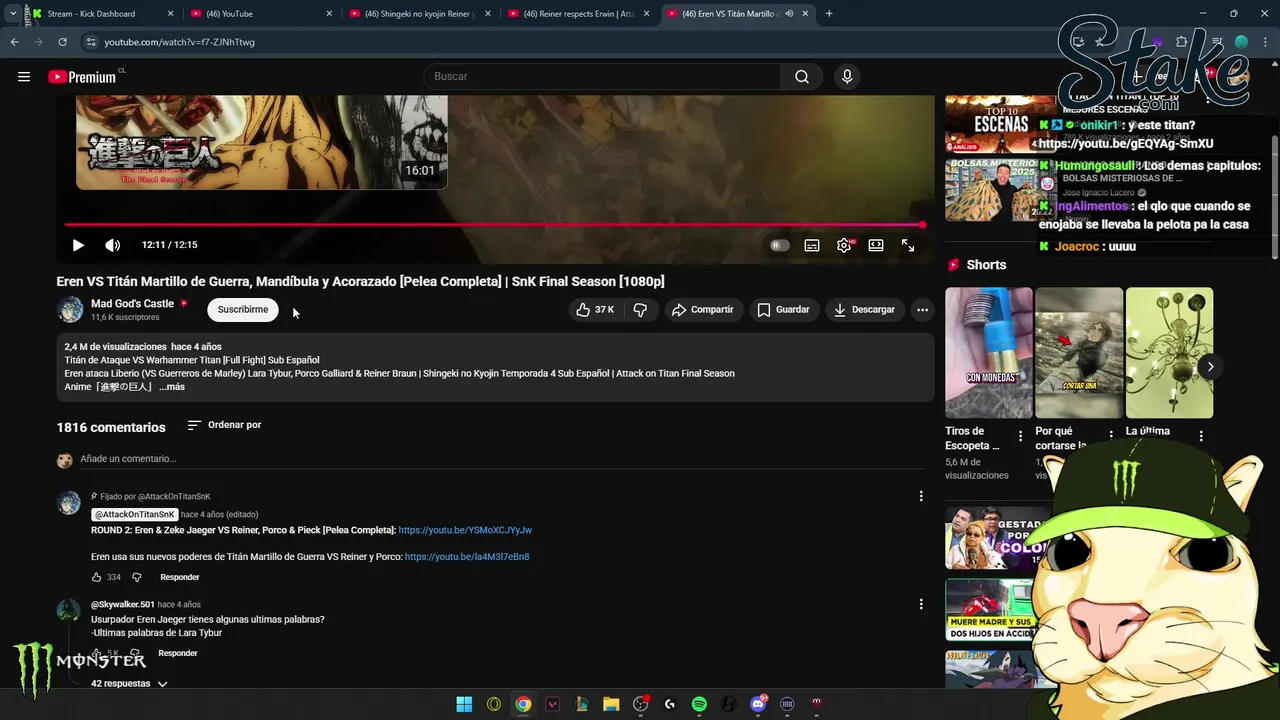The image size is (1280, 720).
Task: Click the search magnifier button
Action: pos(802,77)
